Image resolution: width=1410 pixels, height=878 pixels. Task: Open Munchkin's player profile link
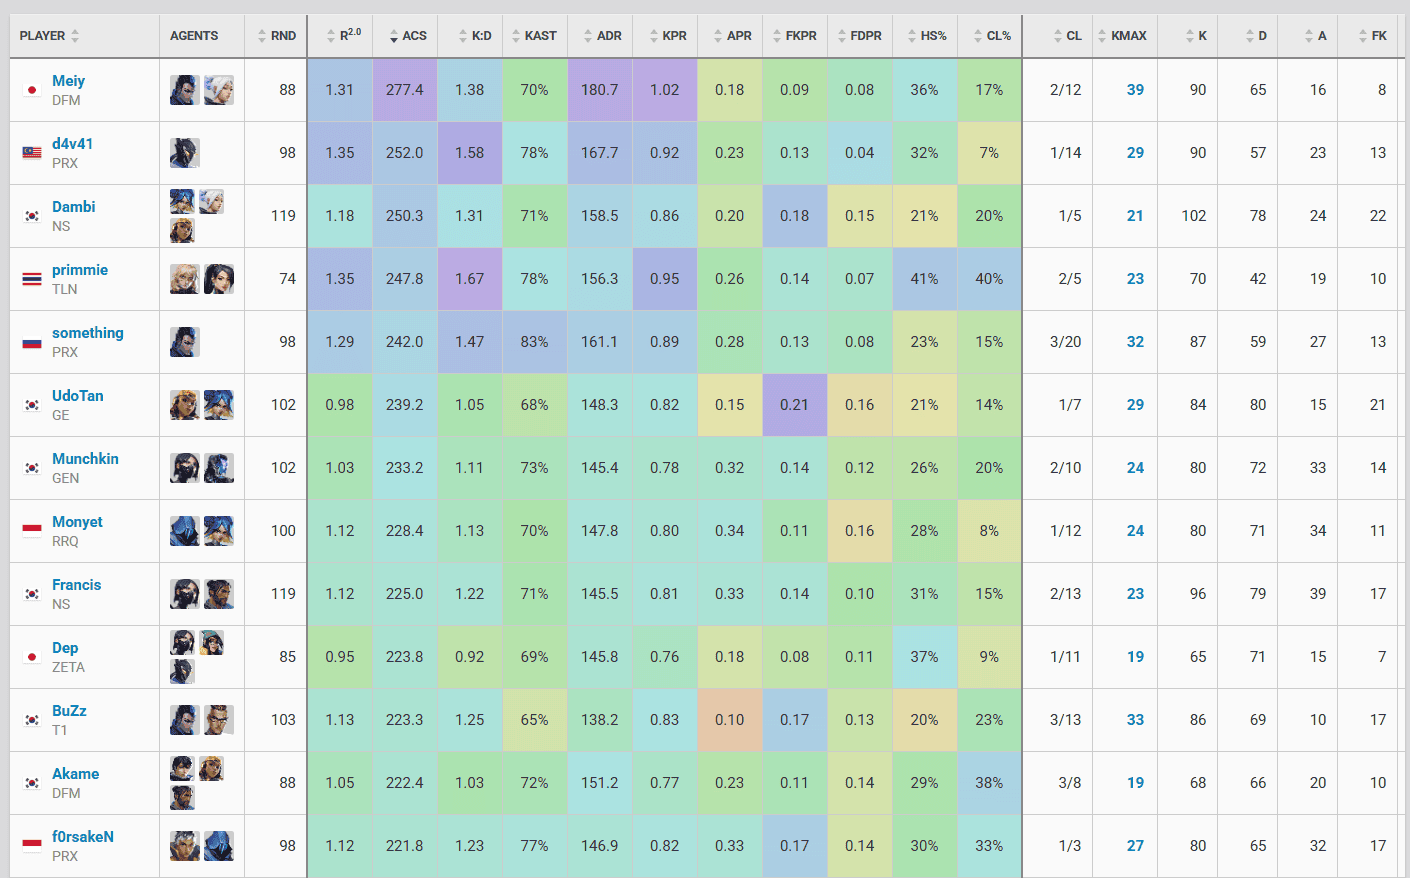(85, 459)
